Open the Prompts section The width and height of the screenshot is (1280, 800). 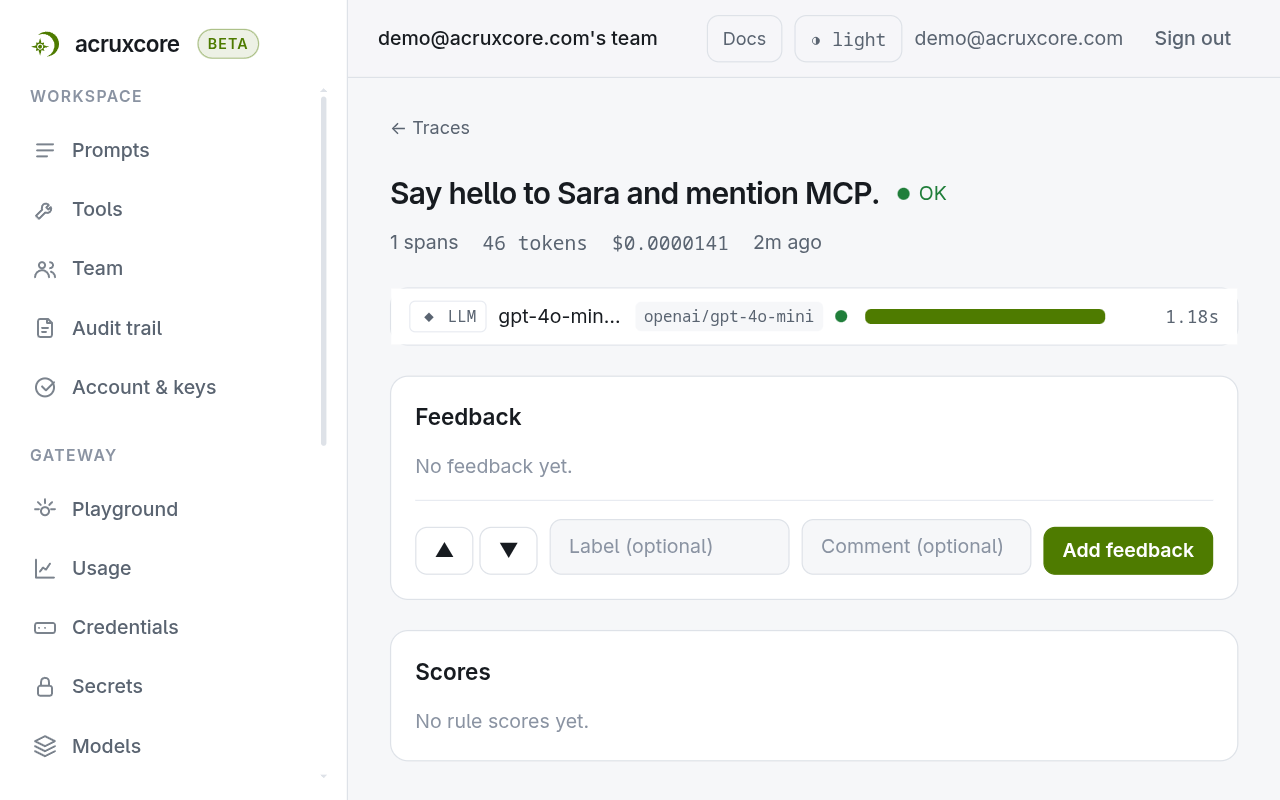click(x=110, y=150)
